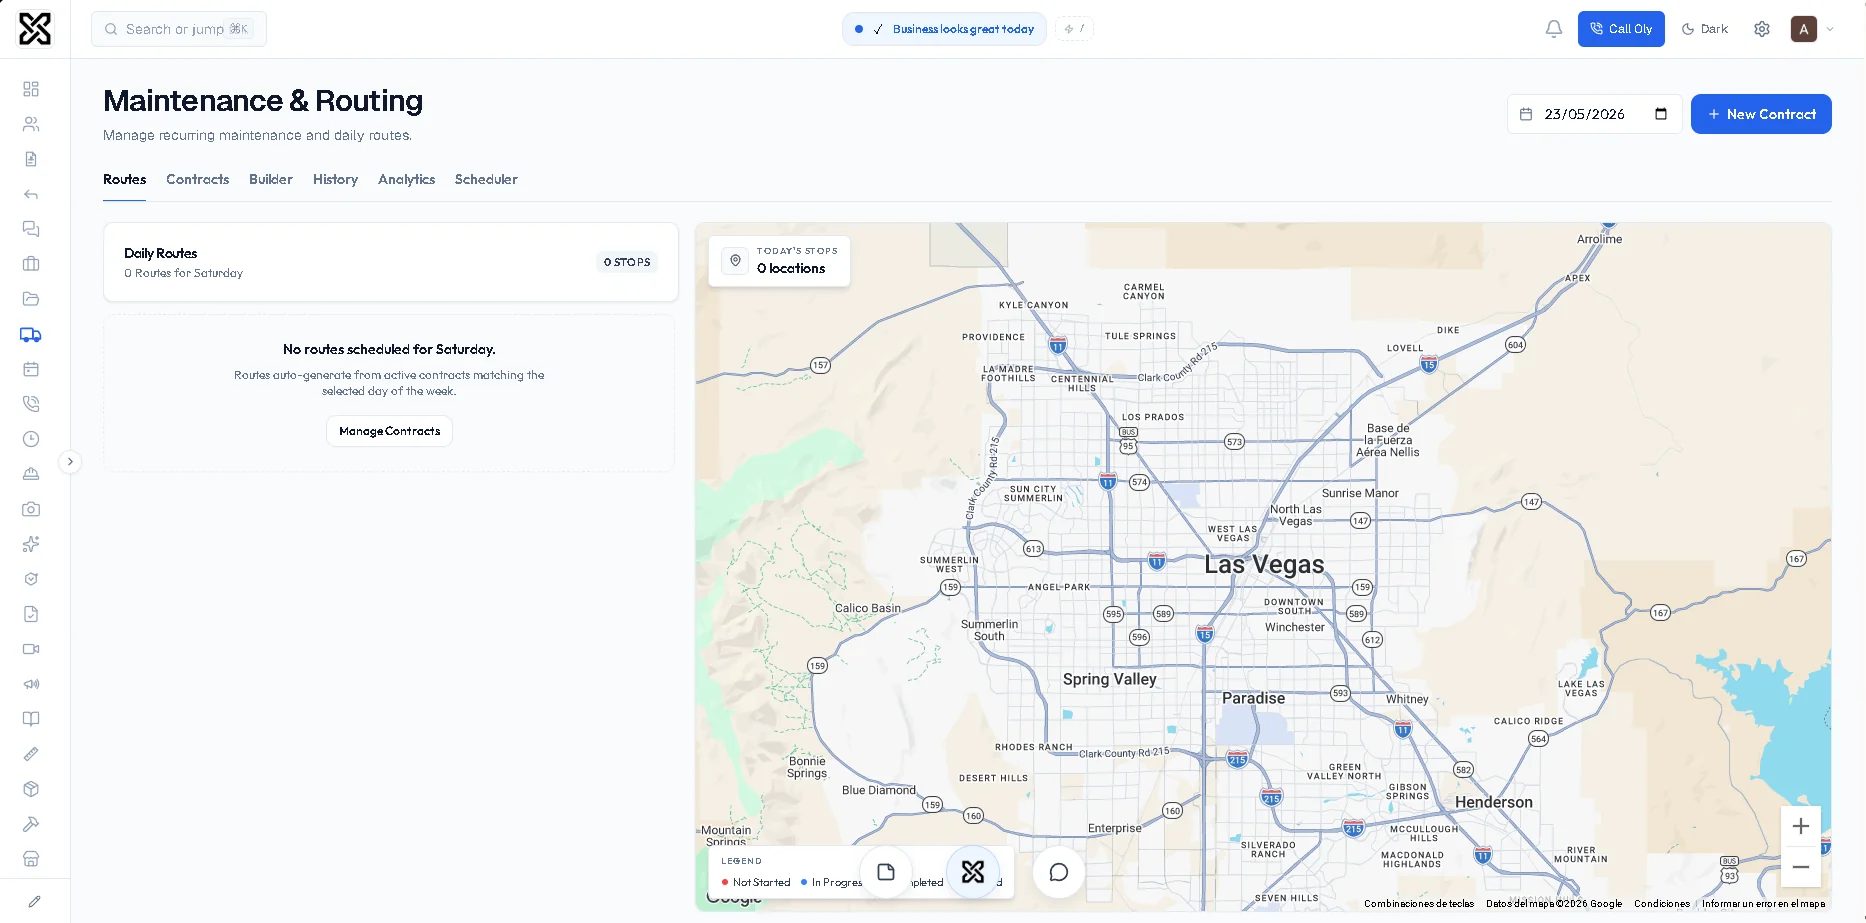Open the user avatar dropdown

[1812, 29]
